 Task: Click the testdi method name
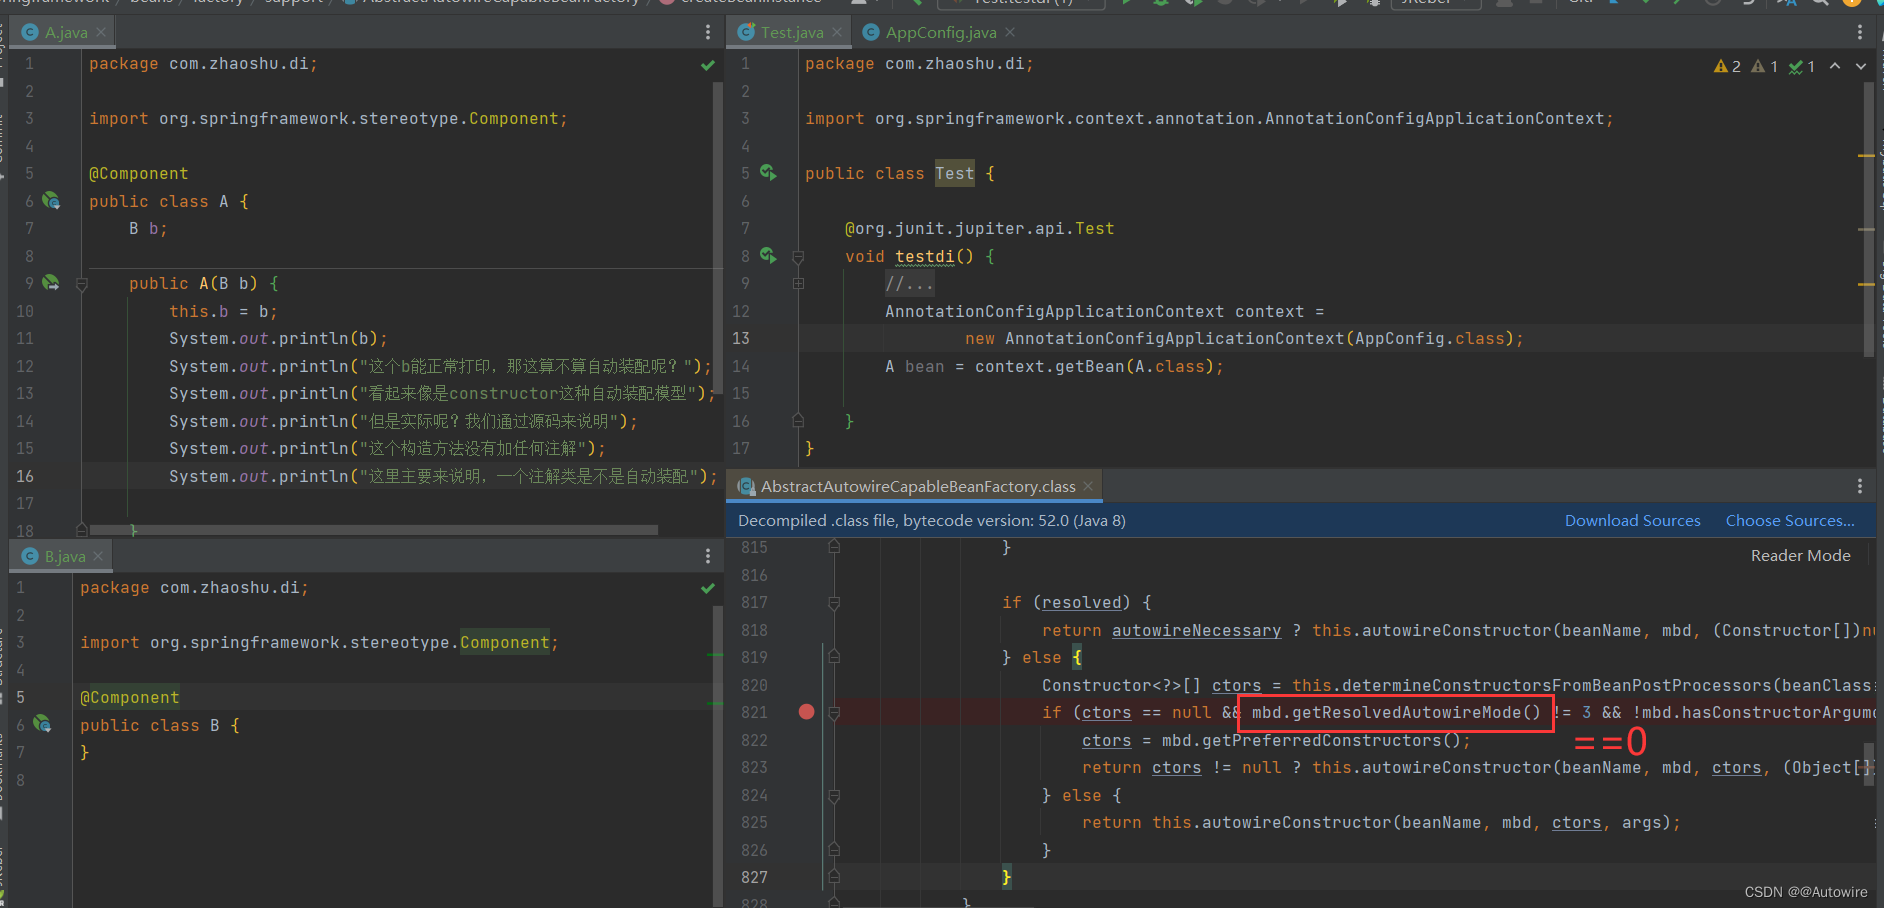pyautogui.click(x=925, y=256)
